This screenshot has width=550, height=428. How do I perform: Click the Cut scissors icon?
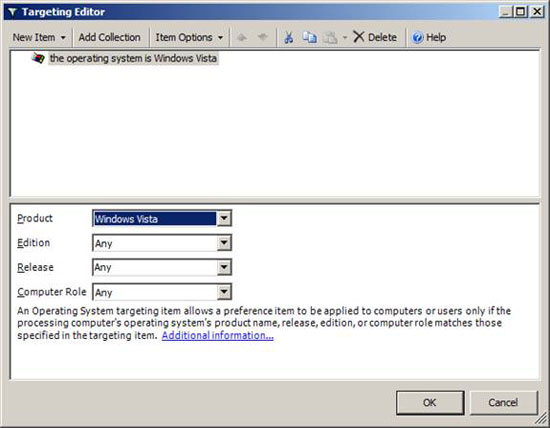[289, 37]
